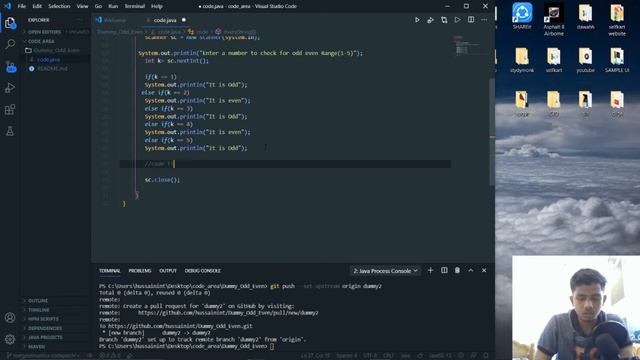Viewport: 640px width, 360px height.
Task: Open the dawahh desktop folder
Action: (585, 16)
